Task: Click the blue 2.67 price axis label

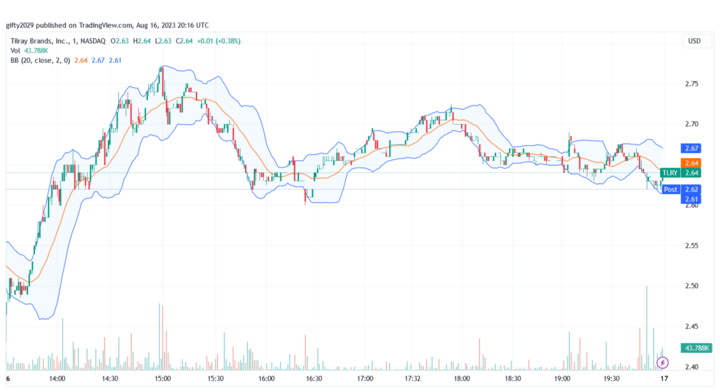Action: click(x=691, y=148)
